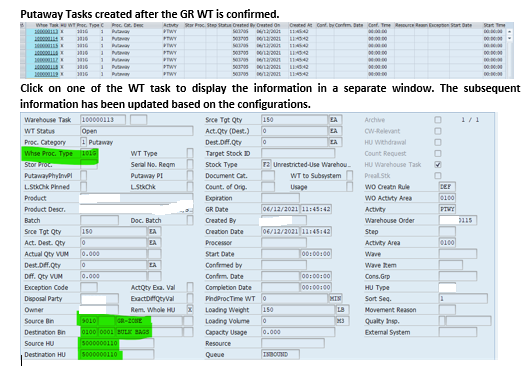Click the Expiration field
This screenshot has height=366, width=526.
click(x=280, y=198)
